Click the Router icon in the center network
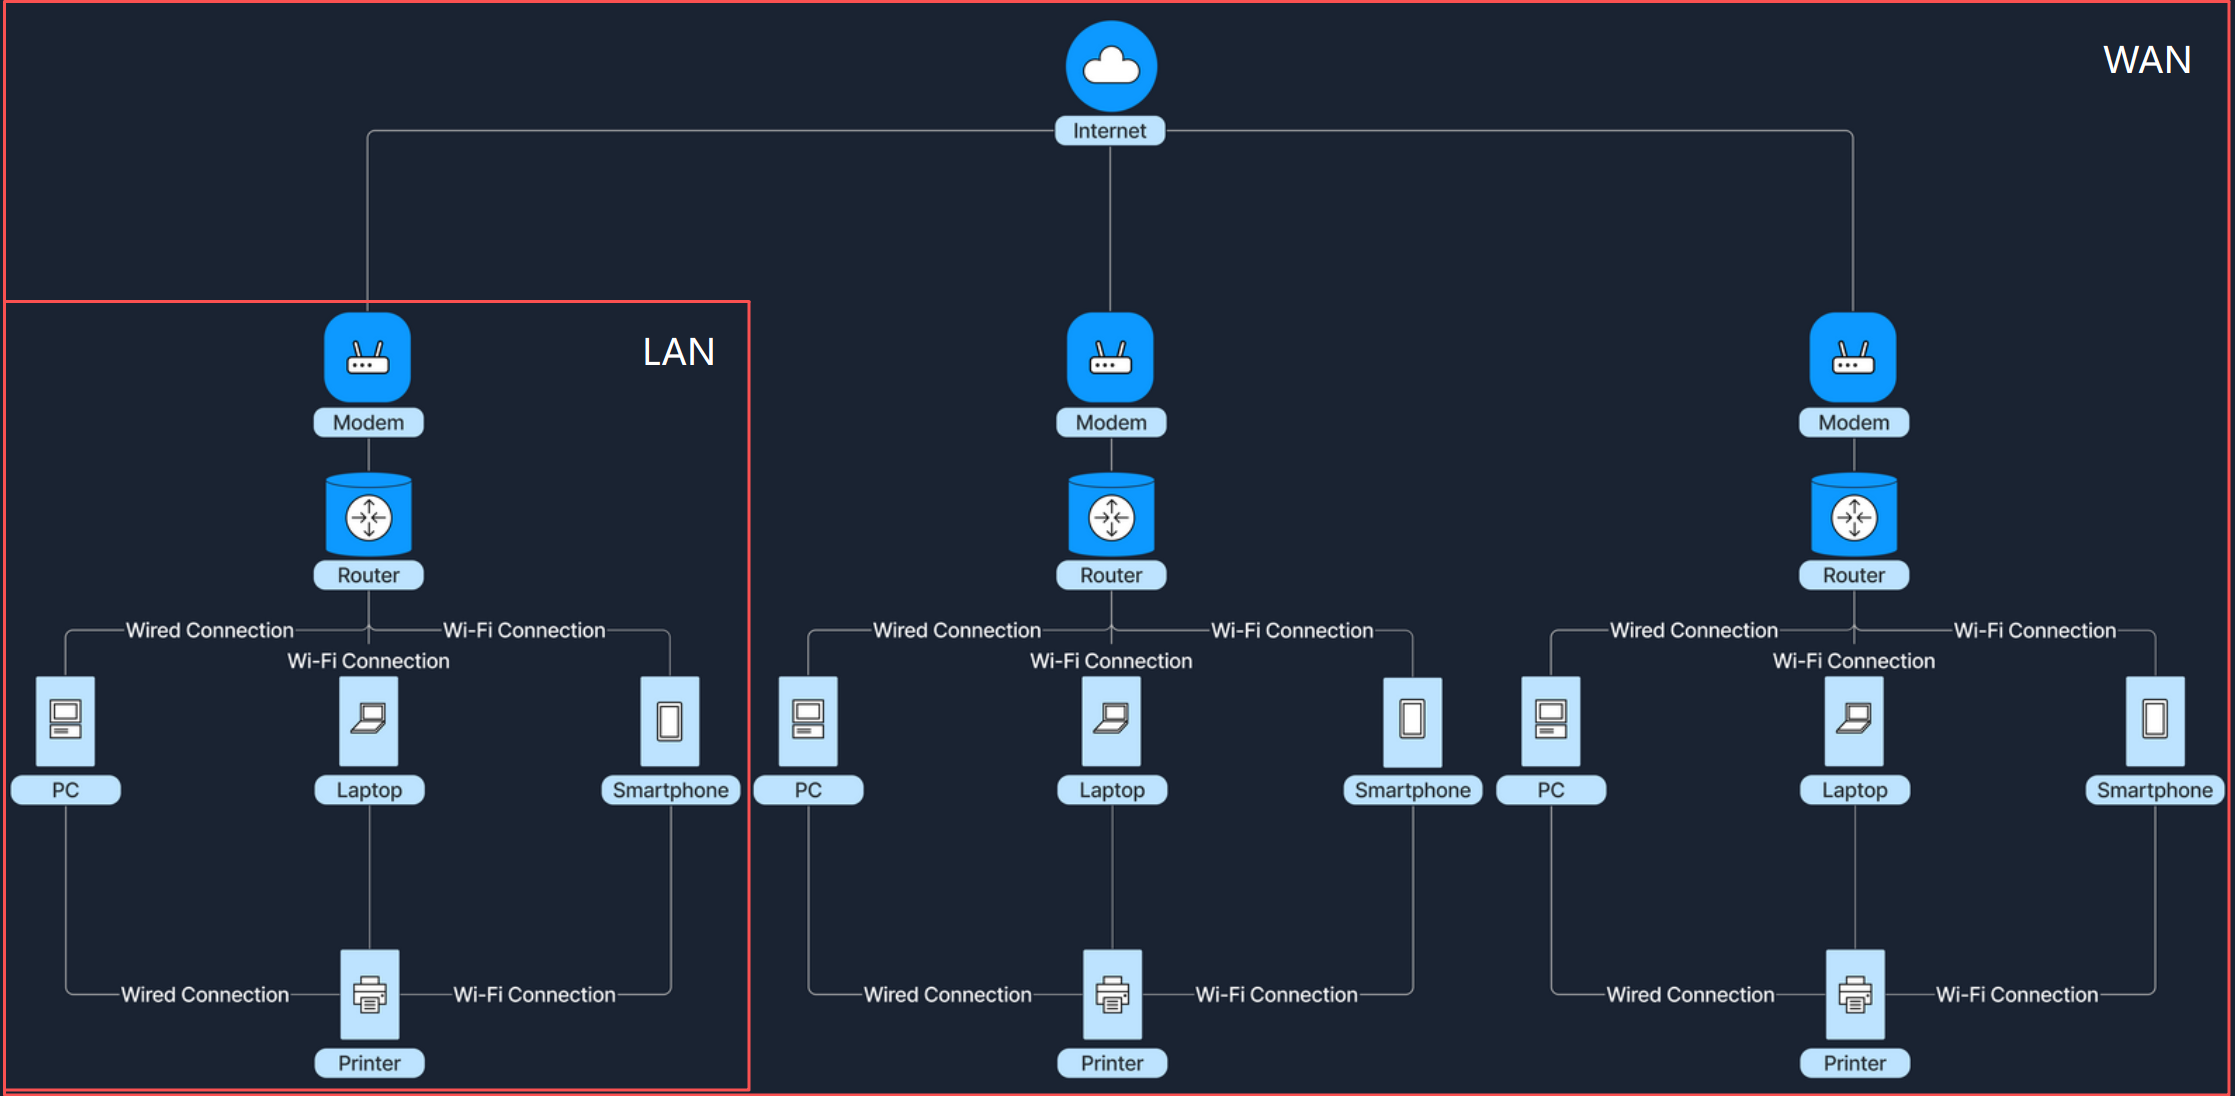 tap(1111, 516)
